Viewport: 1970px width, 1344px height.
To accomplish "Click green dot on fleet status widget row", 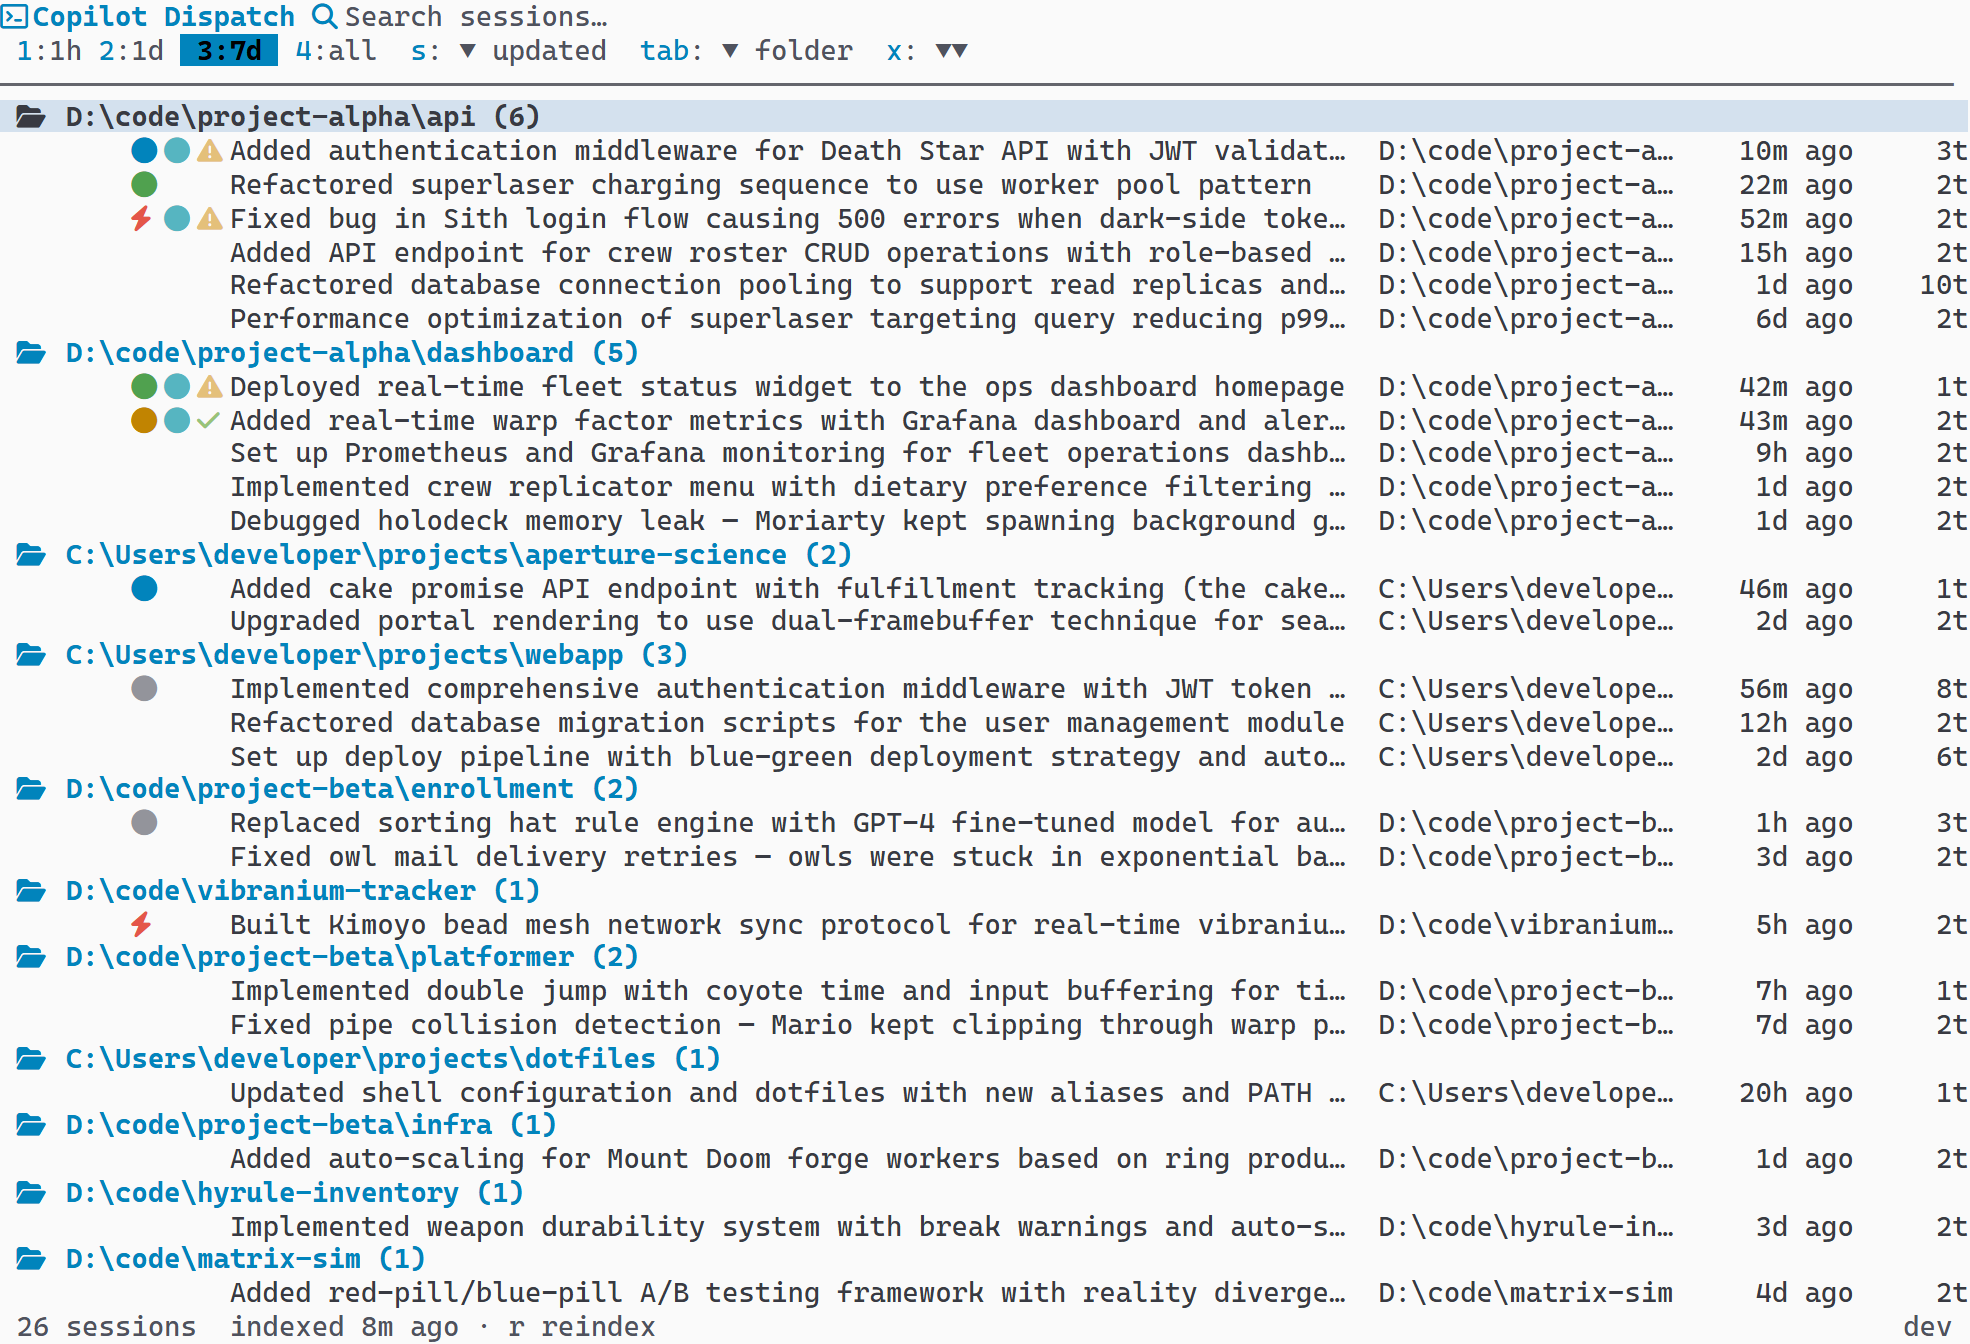I will coord(144,387).
